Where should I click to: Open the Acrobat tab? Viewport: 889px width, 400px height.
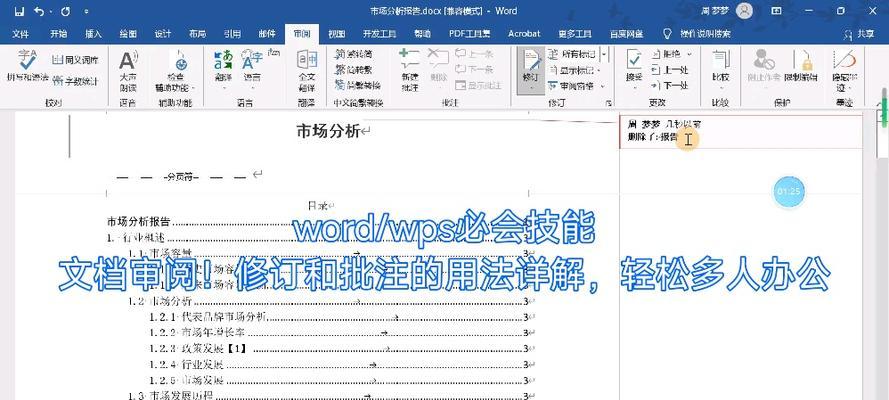point(524,34)
